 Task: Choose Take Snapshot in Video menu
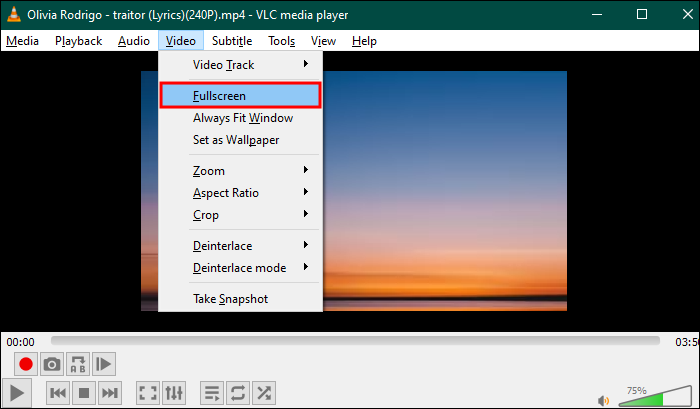(x=240, y=299)
